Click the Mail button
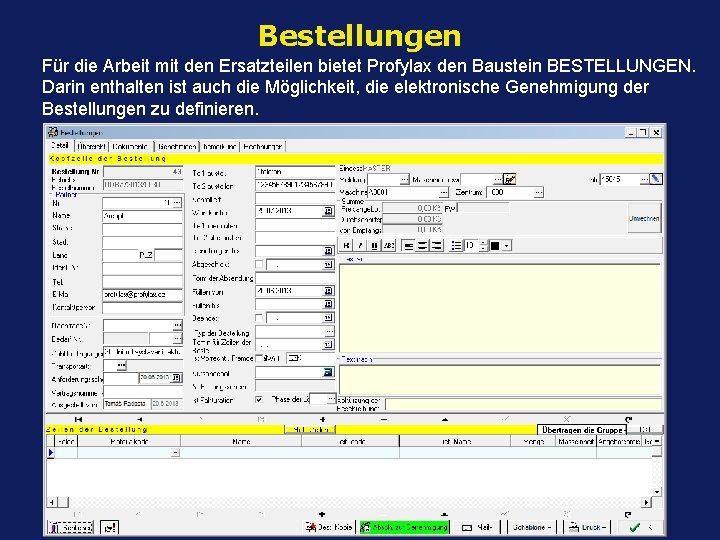The image size is (720, 540). coord(477,527)
